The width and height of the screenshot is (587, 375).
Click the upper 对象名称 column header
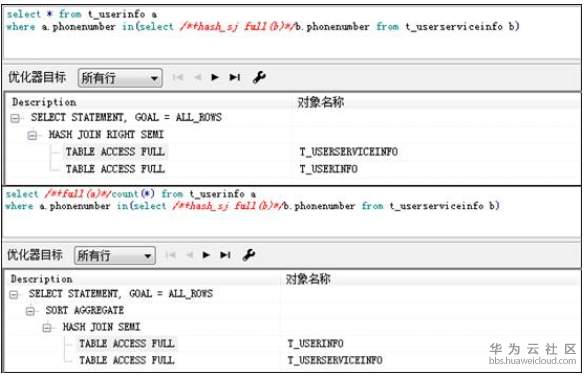click(x=320, y=102)
